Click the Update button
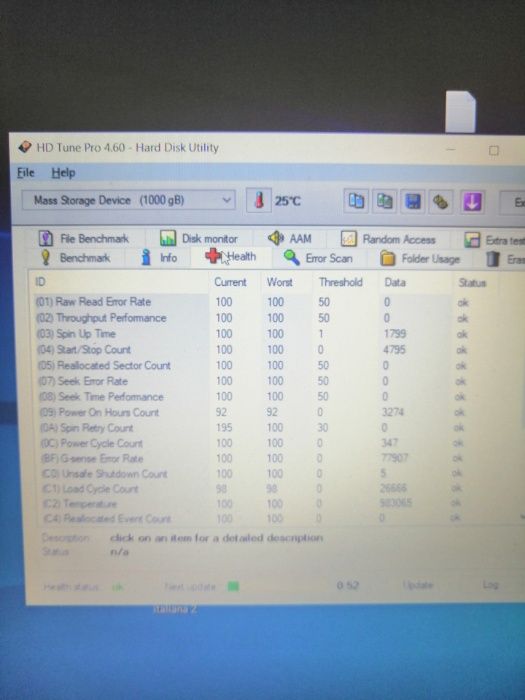 [417, 585]
